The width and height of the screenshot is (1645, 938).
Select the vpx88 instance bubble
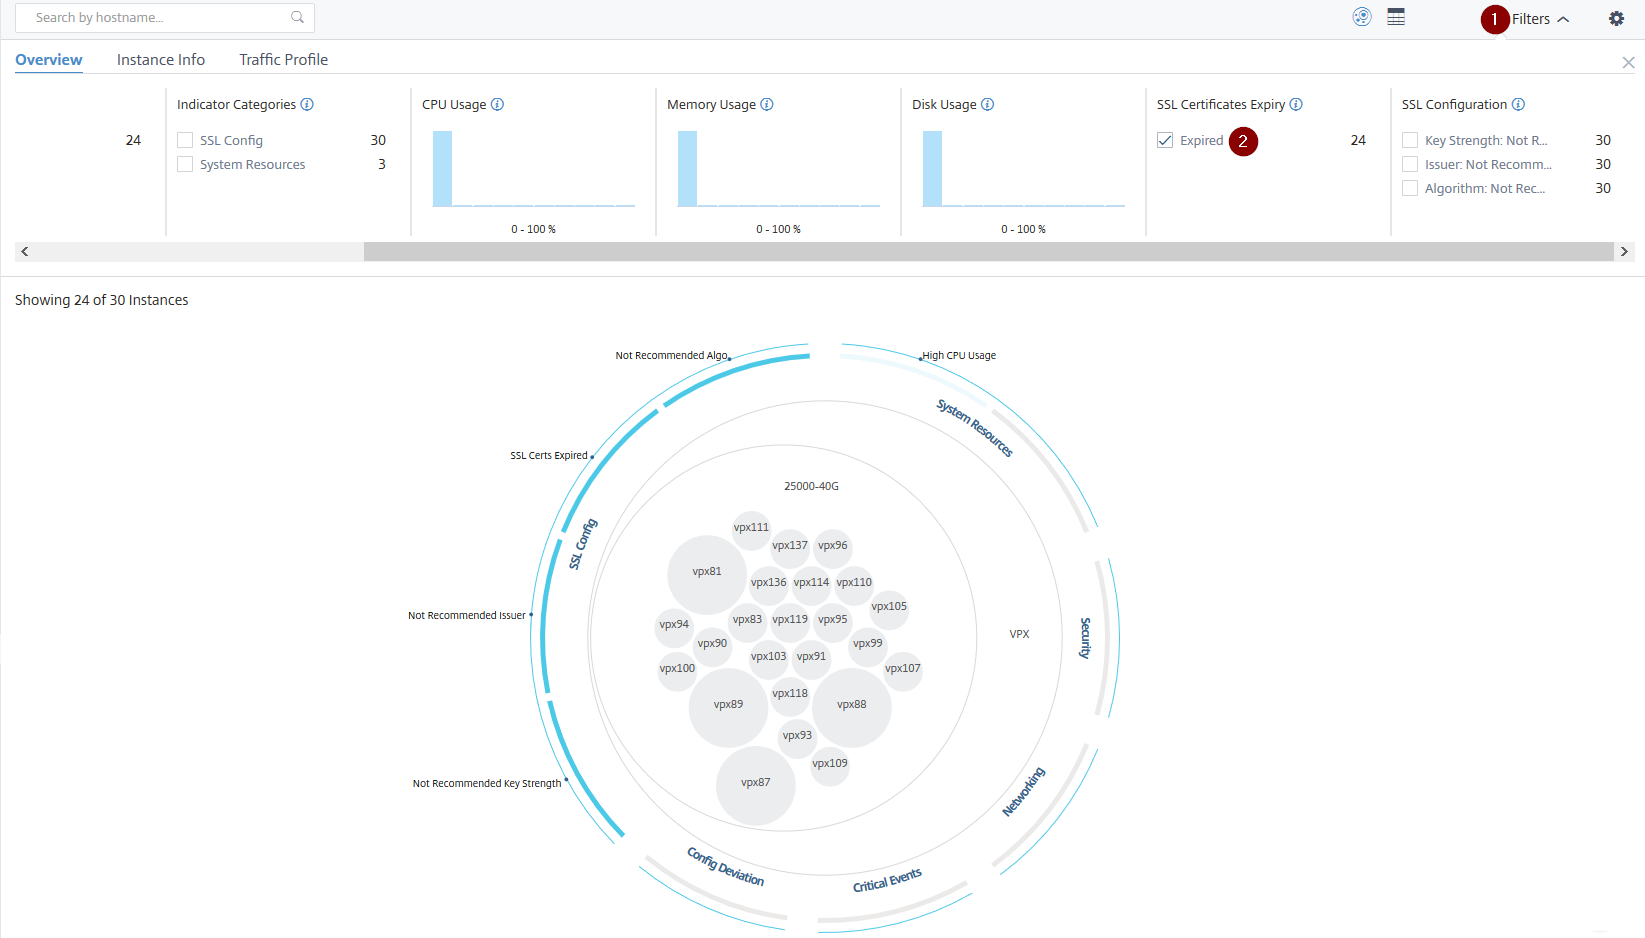click(x=852, y=707)
